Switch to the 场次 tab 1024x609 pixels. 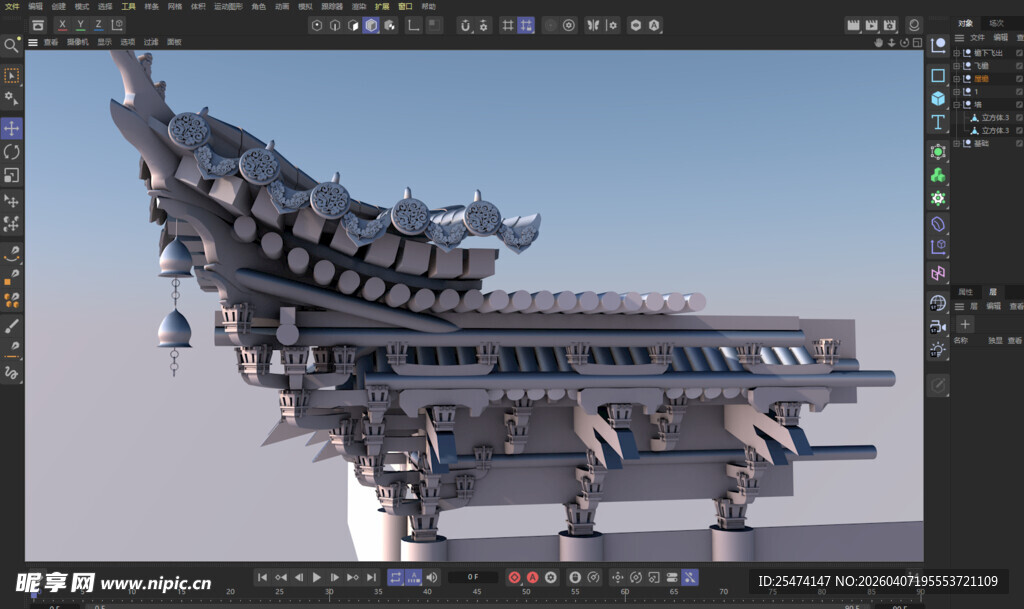click(996, 23)
